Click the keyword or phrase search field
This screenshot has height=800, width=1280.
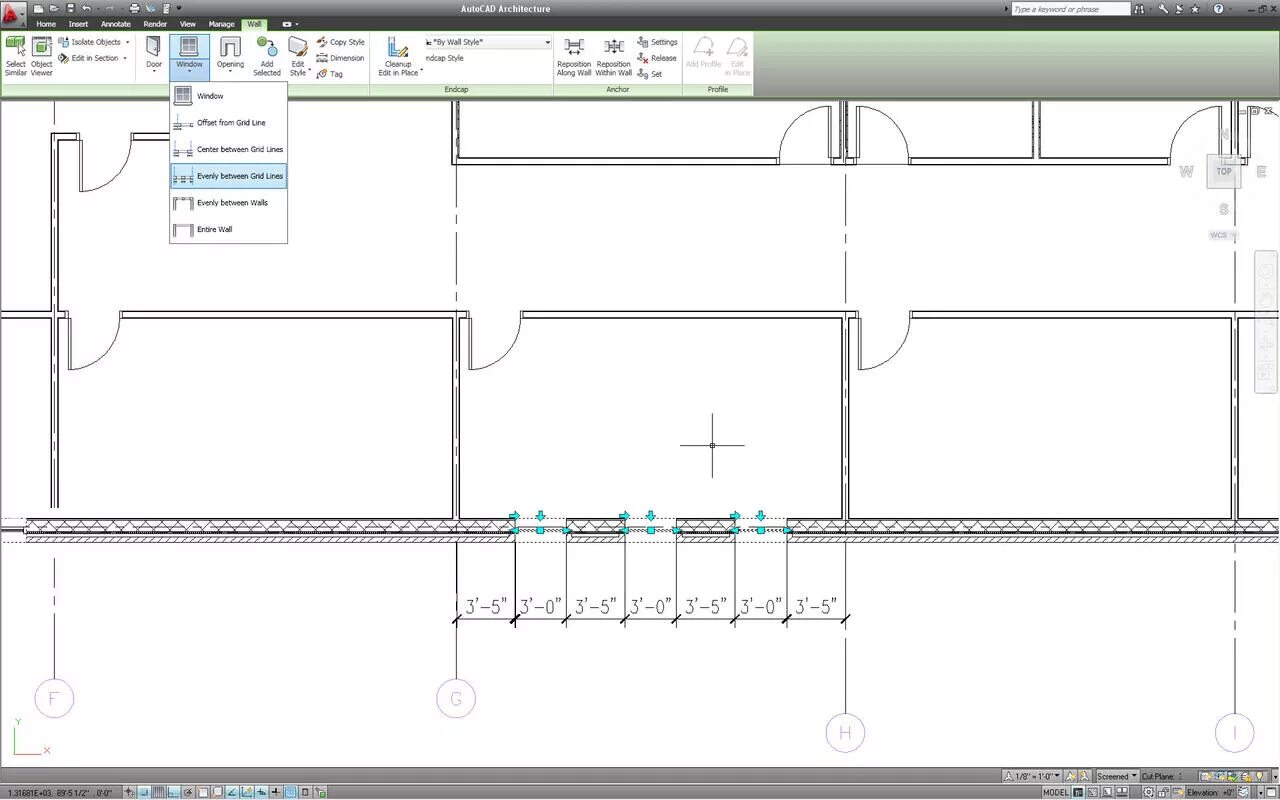(1071, 9)
